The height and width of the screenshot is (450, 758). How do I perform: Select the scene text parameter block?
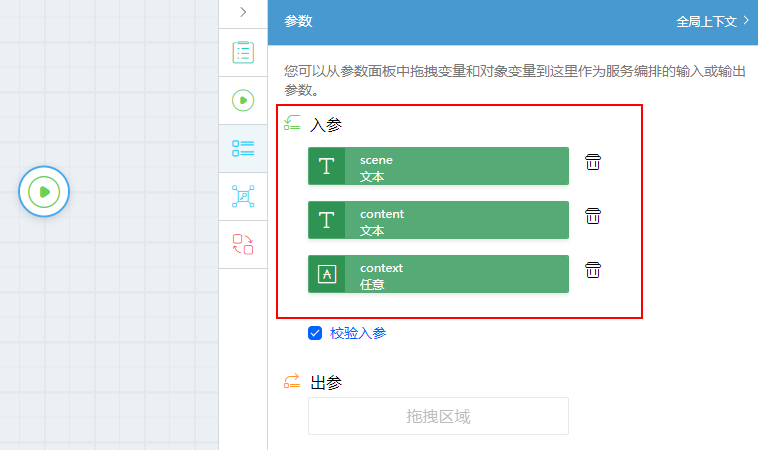tap(438, 166)
